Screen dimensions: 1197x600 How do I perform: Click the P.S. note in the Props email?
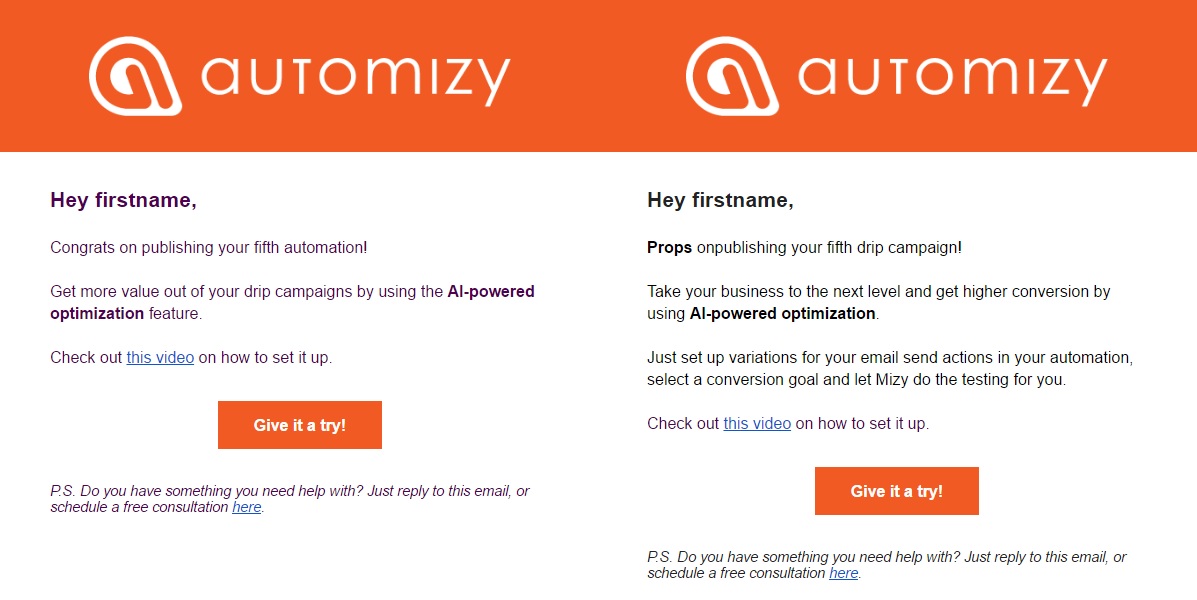click(887, 565)
